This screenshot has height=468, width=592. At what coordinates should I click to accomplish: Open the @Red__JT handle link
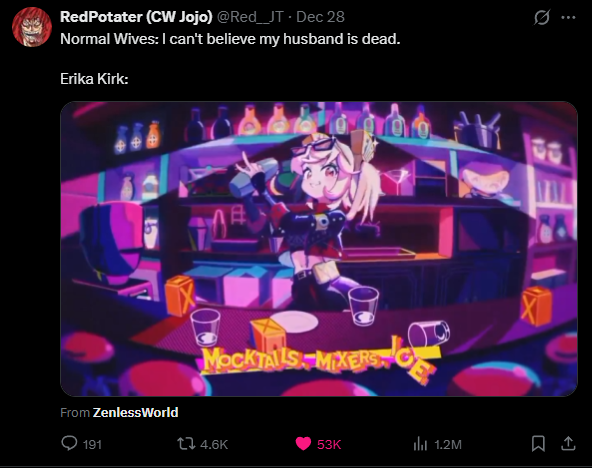[250, 17]
